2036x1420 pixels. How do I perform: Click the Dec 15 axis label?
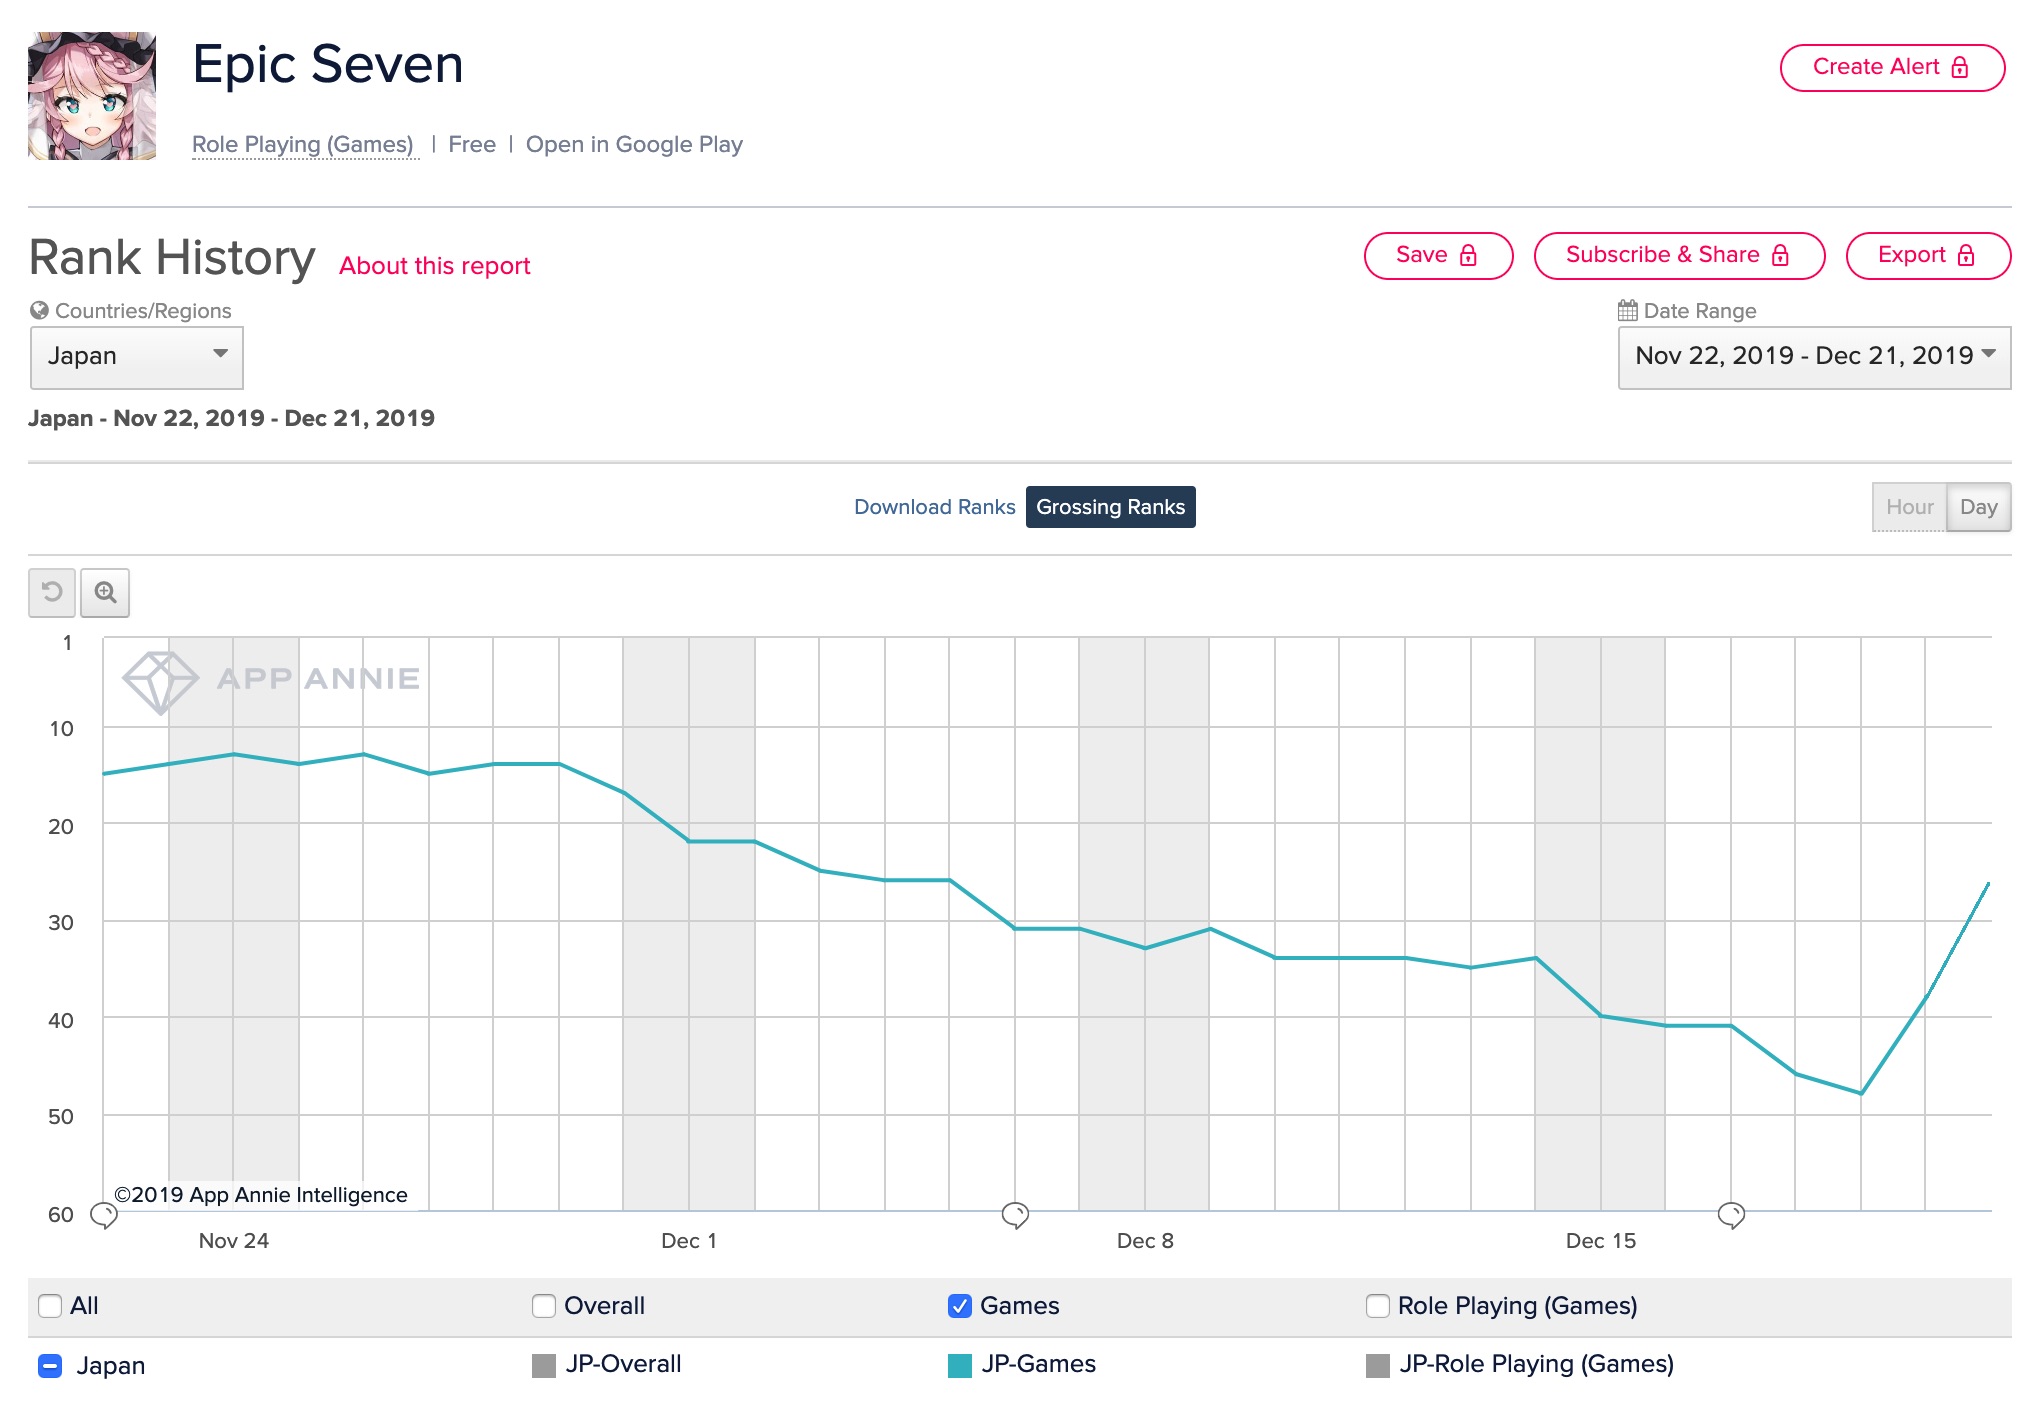pos(1601,1241)
